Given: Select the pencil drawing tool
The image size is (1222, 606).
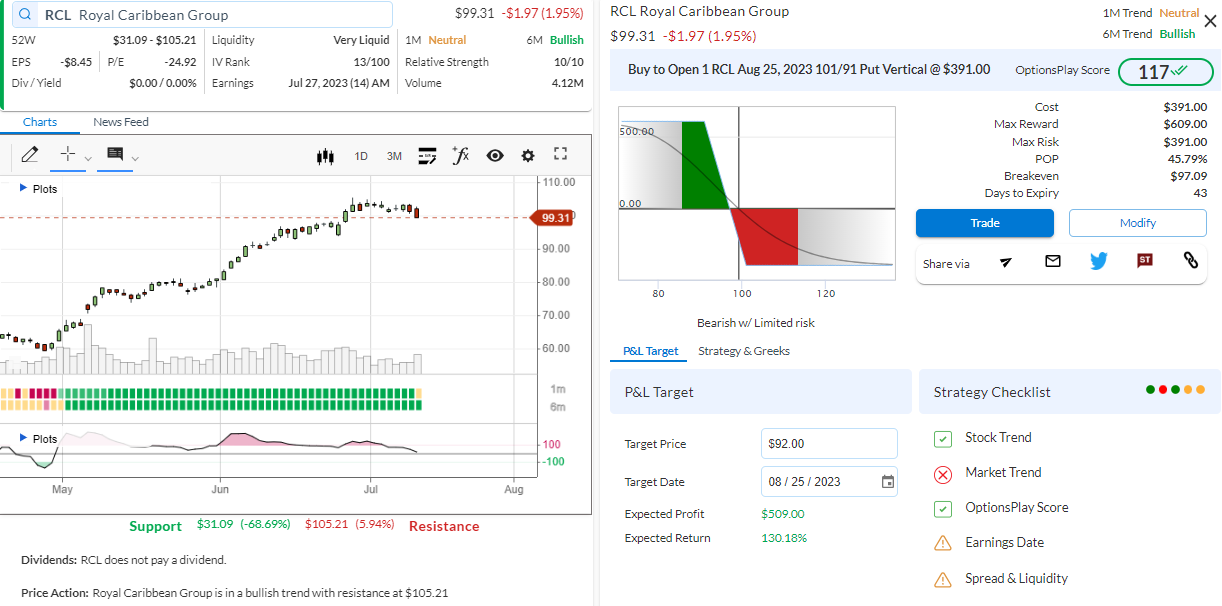Looking at the screenshot, I should tap(30, 155).
